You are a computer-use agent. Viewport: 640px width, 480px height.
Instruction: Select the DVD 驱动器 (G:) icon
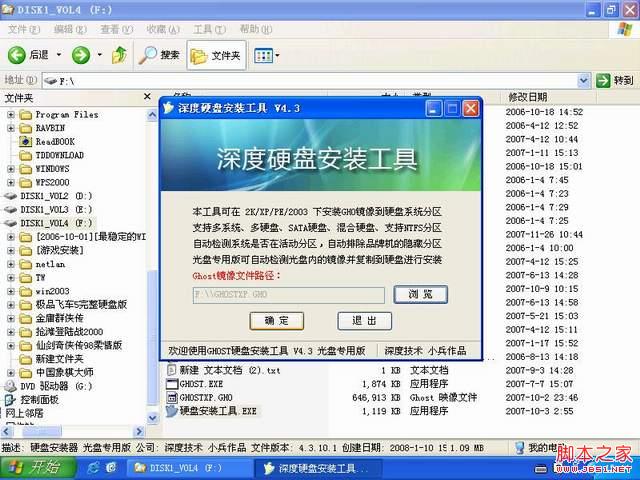pyautogui.click(x=10, y=386)
